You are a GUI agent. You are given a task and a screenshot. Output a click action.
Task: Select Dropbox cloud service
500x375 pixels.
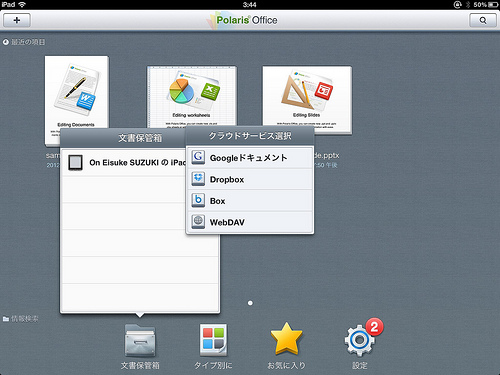coord(250,179)
